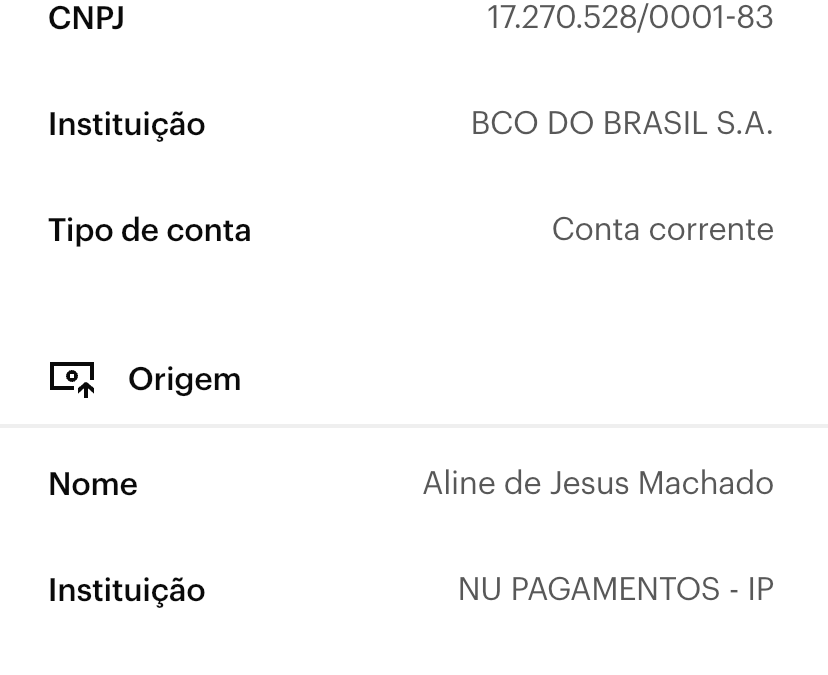Click the Tipo de conta label
This screenshot has width=828, height=675.
coord(149,230)
